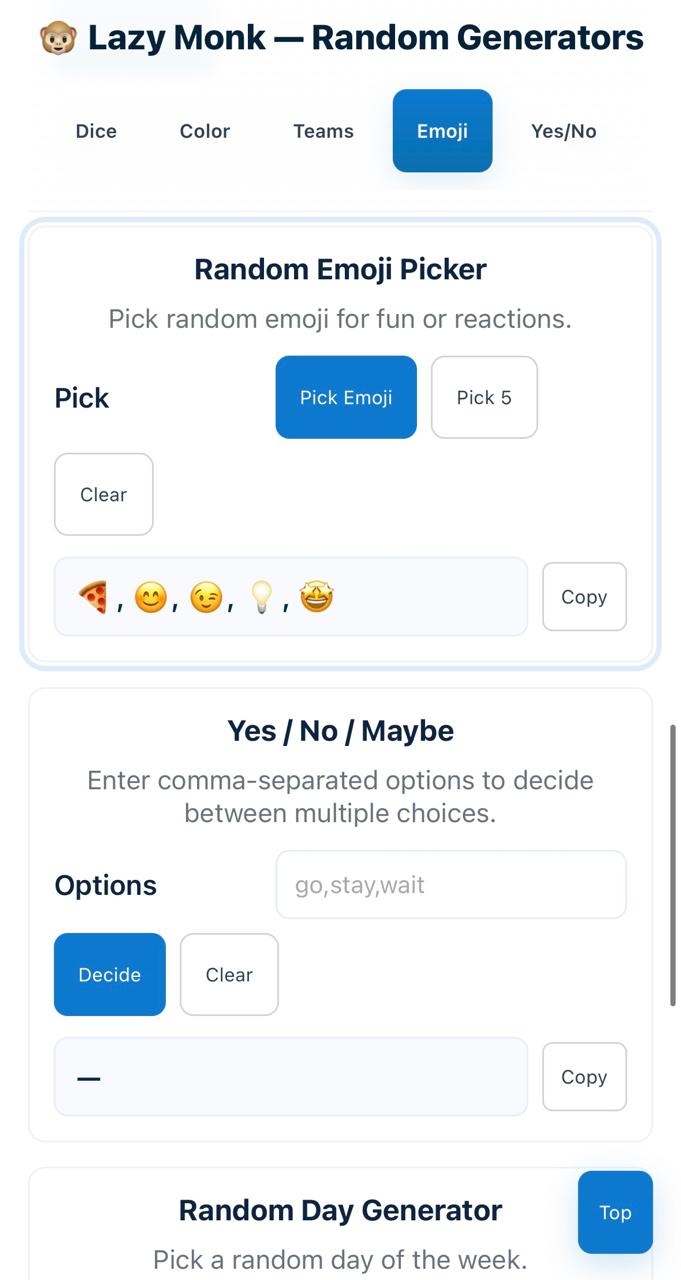Click the star-struck emoji result
This screenshot has width=681, height=1280.
316,598
